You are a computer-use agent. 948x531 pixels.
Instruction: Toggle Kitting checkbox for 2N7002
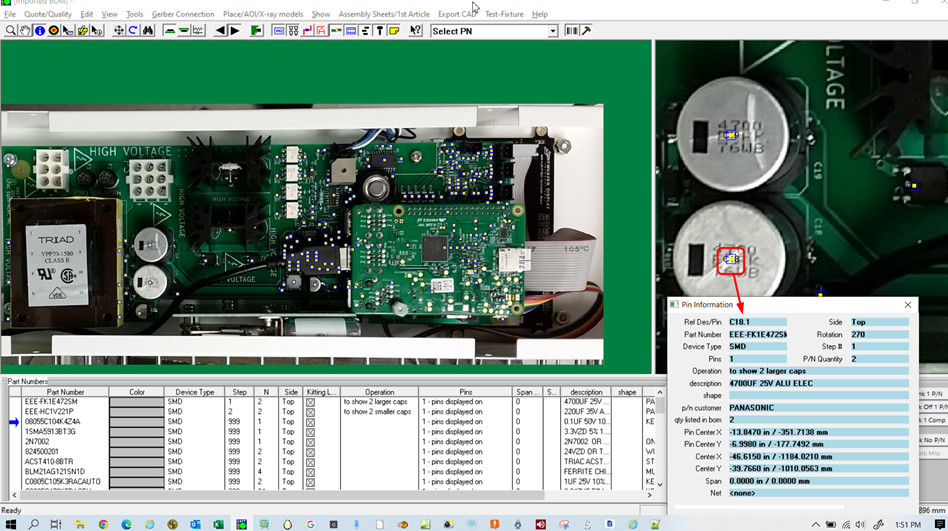click(x=310, y=442)
